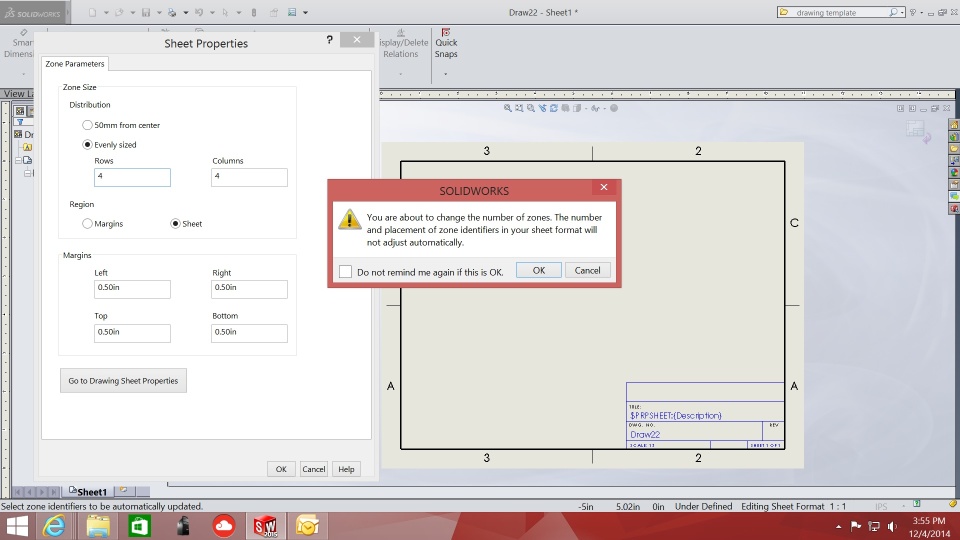Click the 3D Drawing View icon
960x540 pixels.
pyautogui.click(x=565, y=108)
